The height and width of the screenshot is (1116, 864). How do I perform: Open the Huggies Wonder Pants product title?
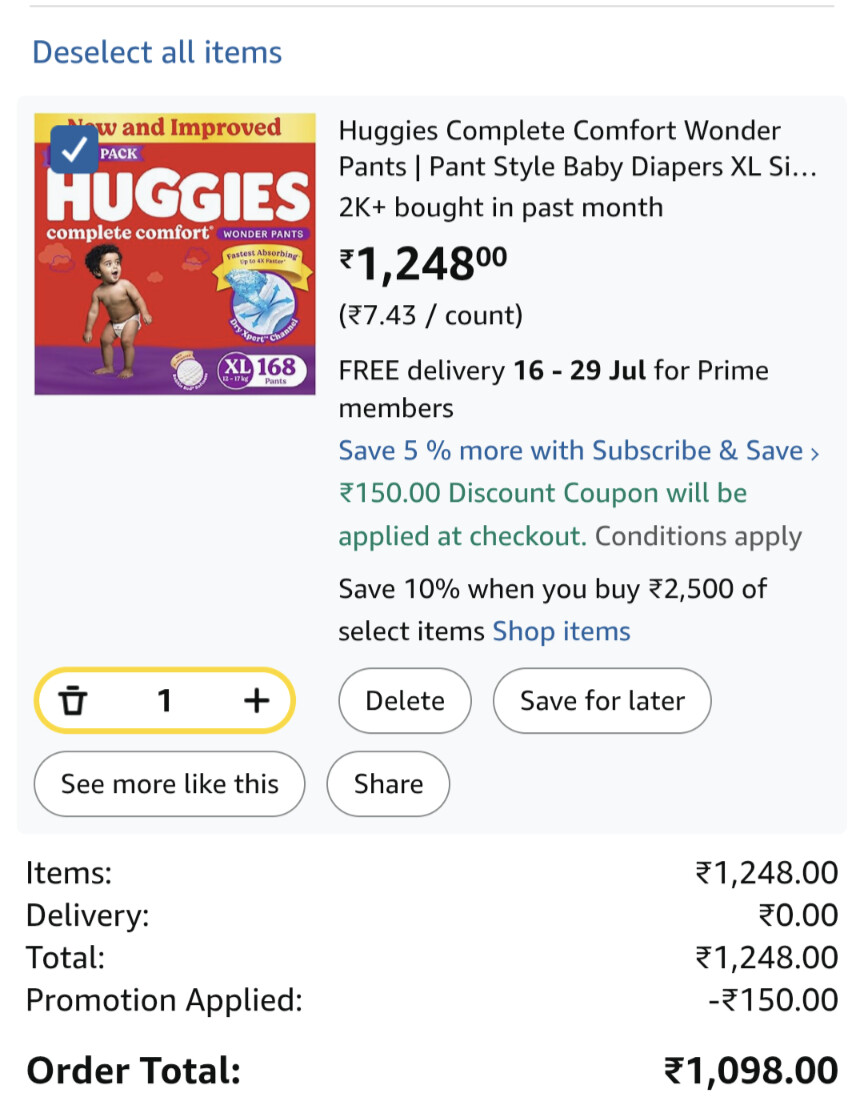pos(577,149)
